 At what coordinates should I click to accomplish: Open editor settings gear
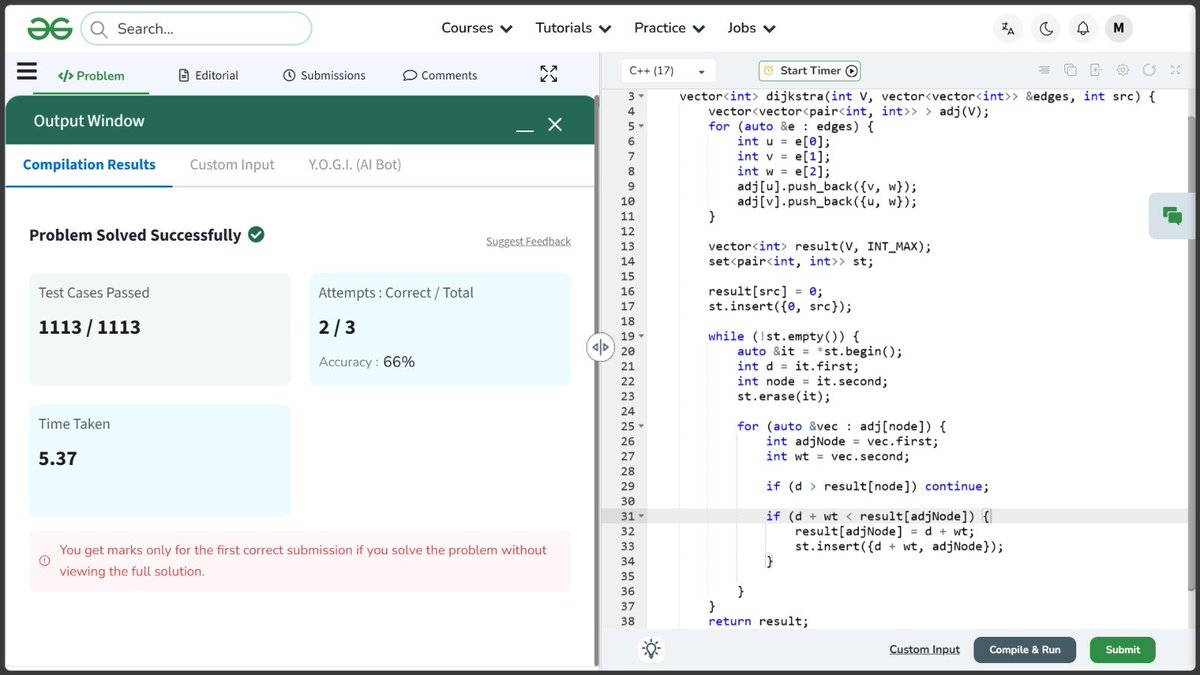click(1123, 70)
